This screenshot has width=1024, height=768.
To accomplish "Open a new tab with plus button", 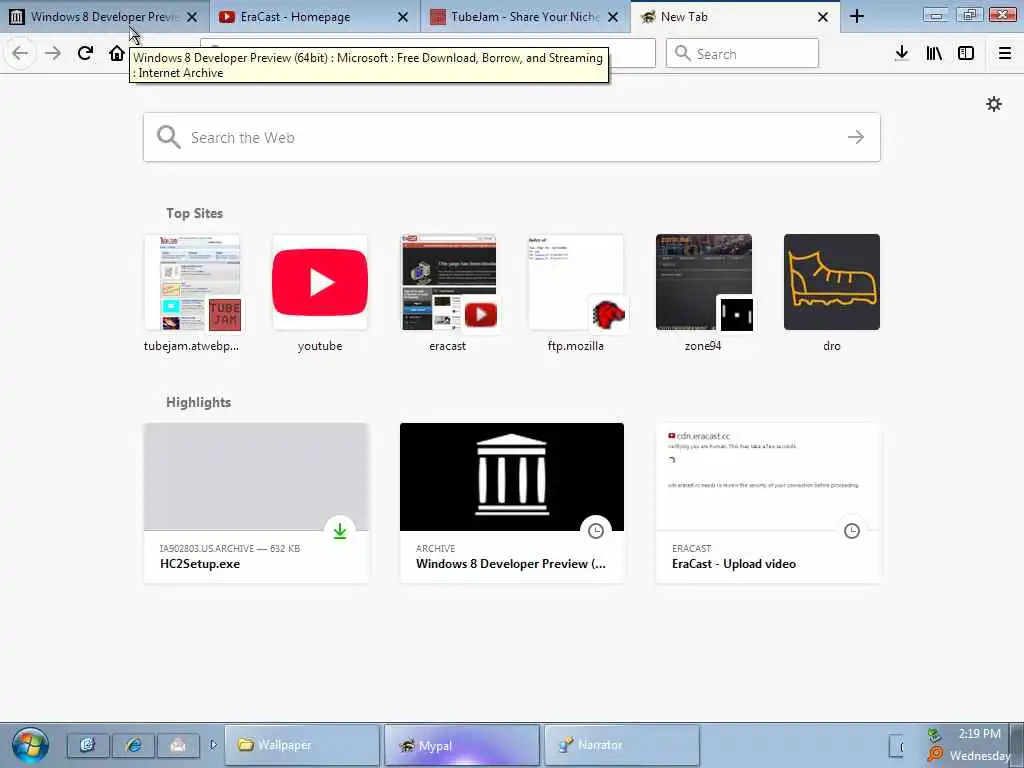I will point(857,16).
